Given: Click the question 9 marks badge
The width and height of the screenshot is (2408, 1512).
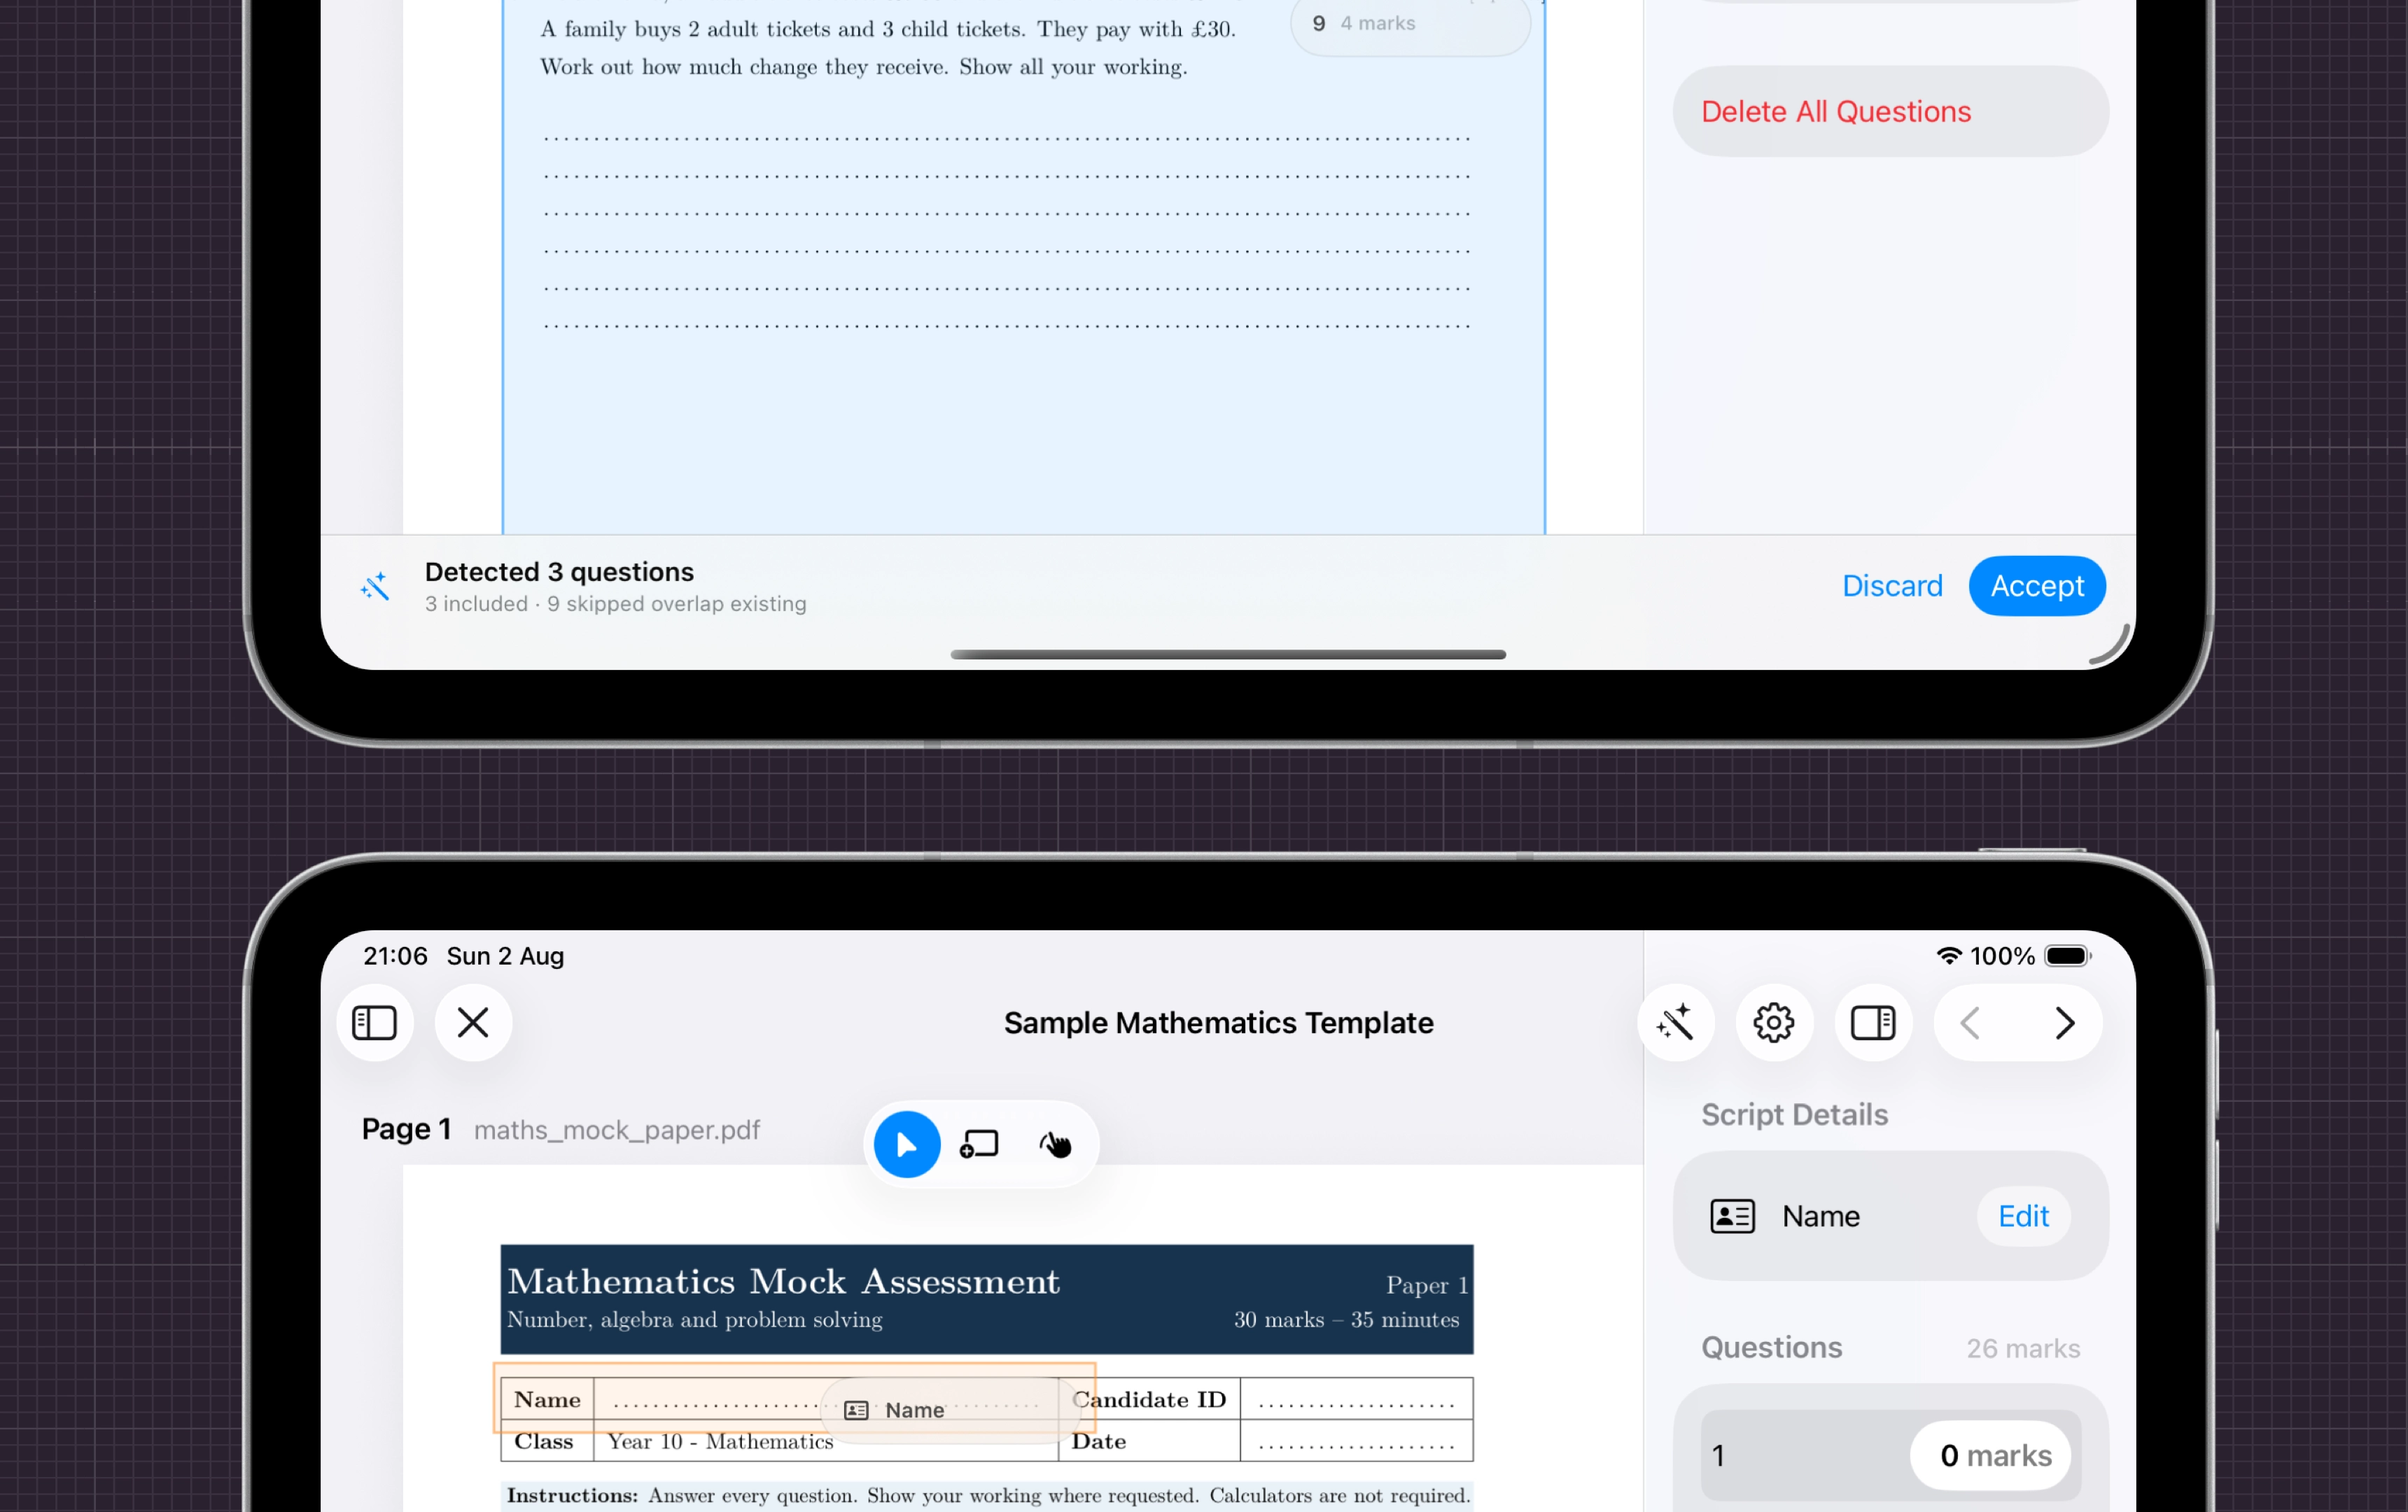Looking at the screenshot, I should tap(1410, 23).
